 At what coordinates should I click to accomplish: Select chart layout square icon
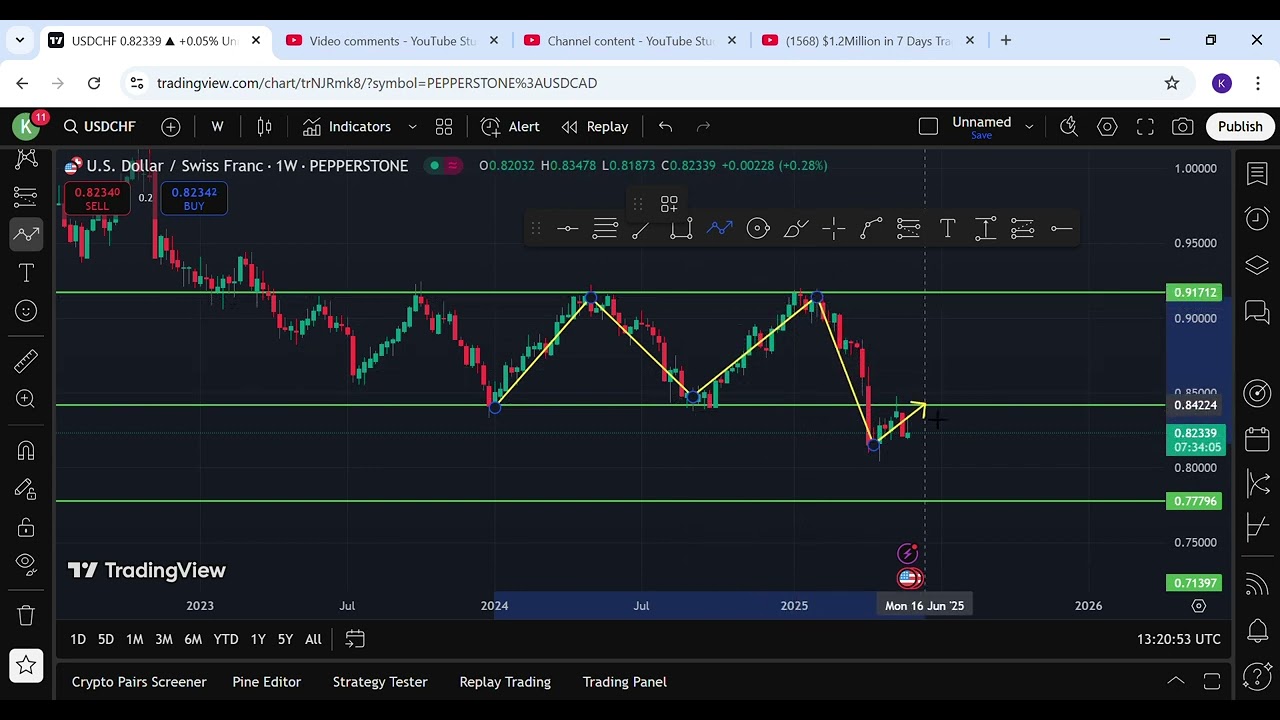pos(928,127)
